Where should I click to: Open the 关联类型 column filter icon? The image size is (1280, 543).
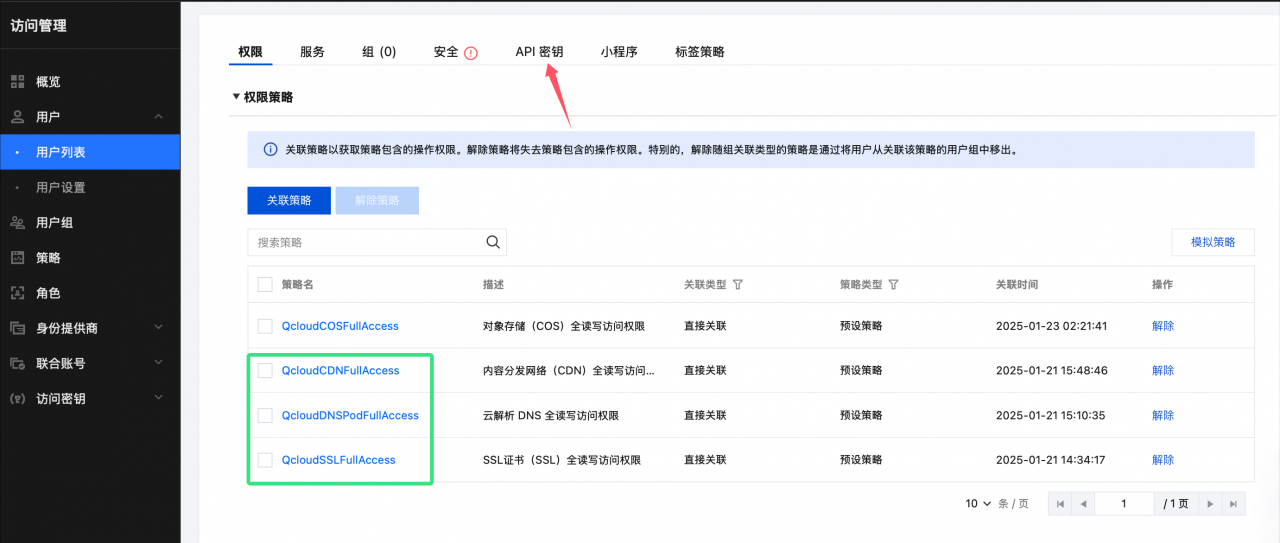[x=738, y=285]
